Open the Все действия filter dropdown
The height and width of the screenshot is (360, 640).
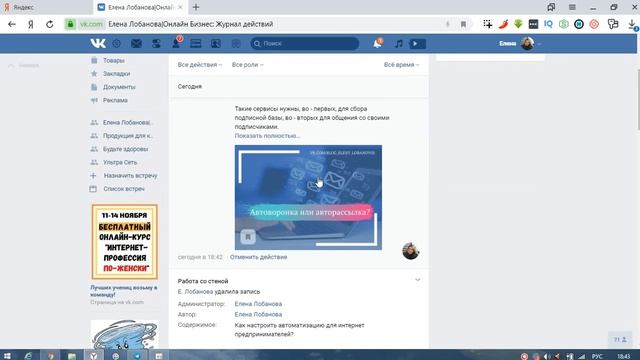tap(200, 64)
